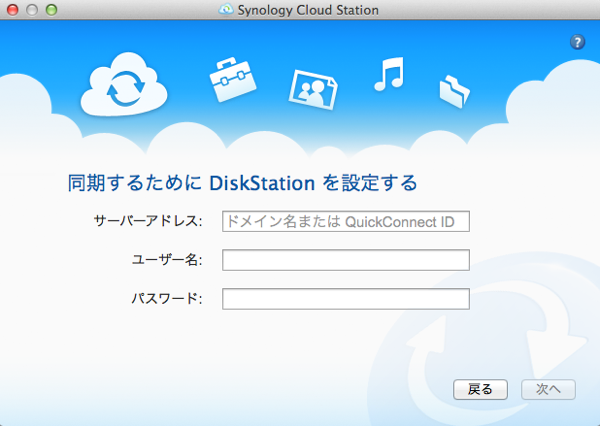Screen dimensions: 600x426
Task: Open help via the question mark icon
Action: point(577,42)
